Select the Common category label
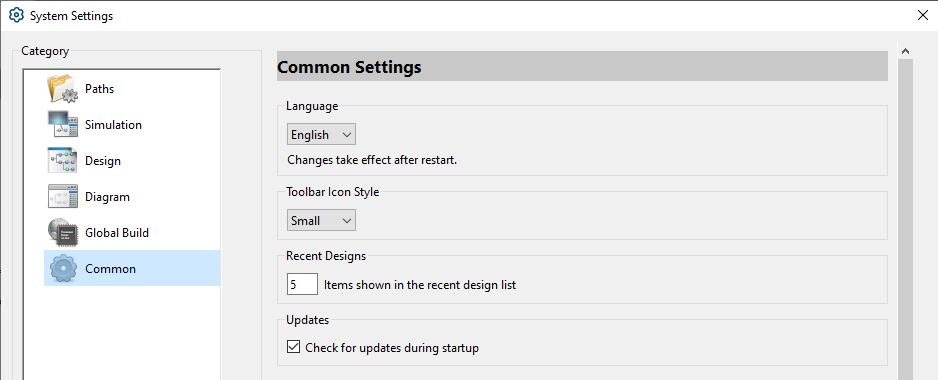This screenshot has width=938, height=380. tap(110, 268)
